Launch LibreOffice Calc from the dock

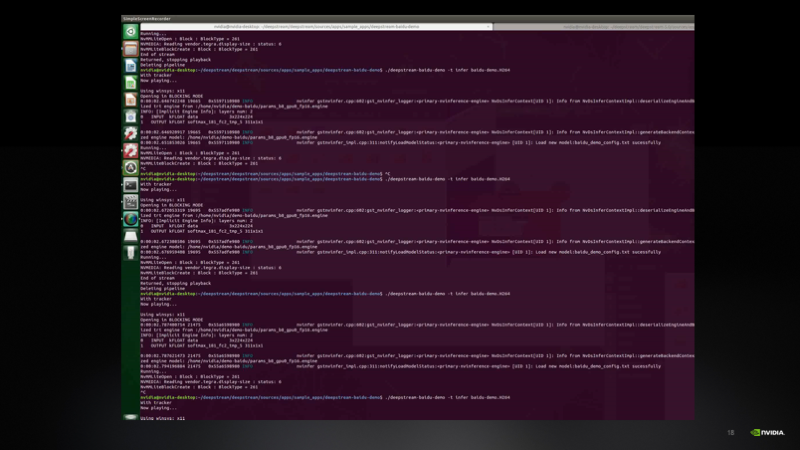[x=131, y=83]
